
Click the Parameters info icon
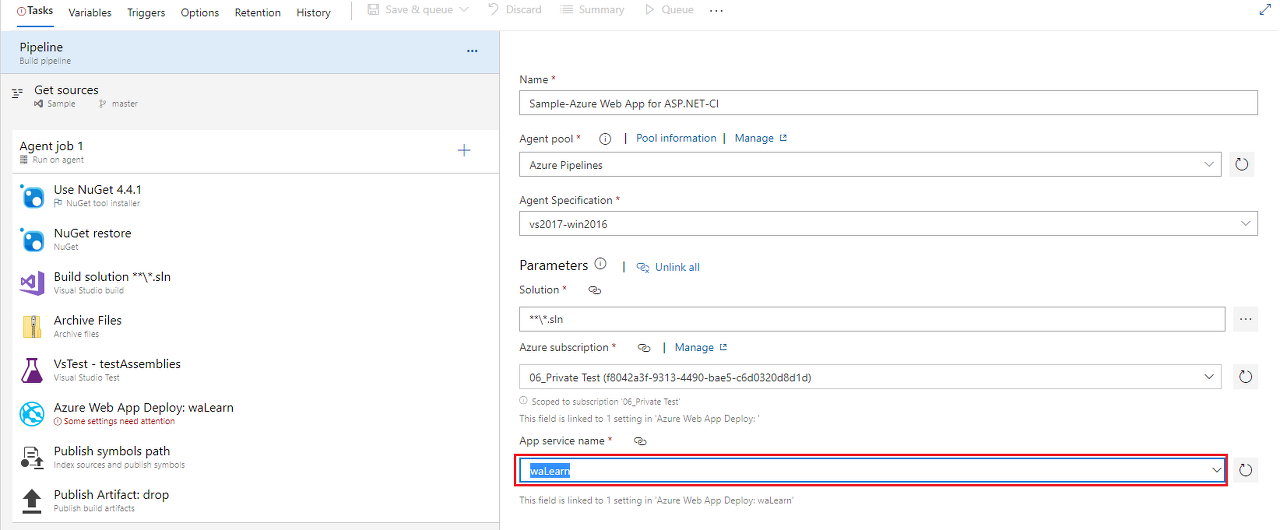[600, 264]
